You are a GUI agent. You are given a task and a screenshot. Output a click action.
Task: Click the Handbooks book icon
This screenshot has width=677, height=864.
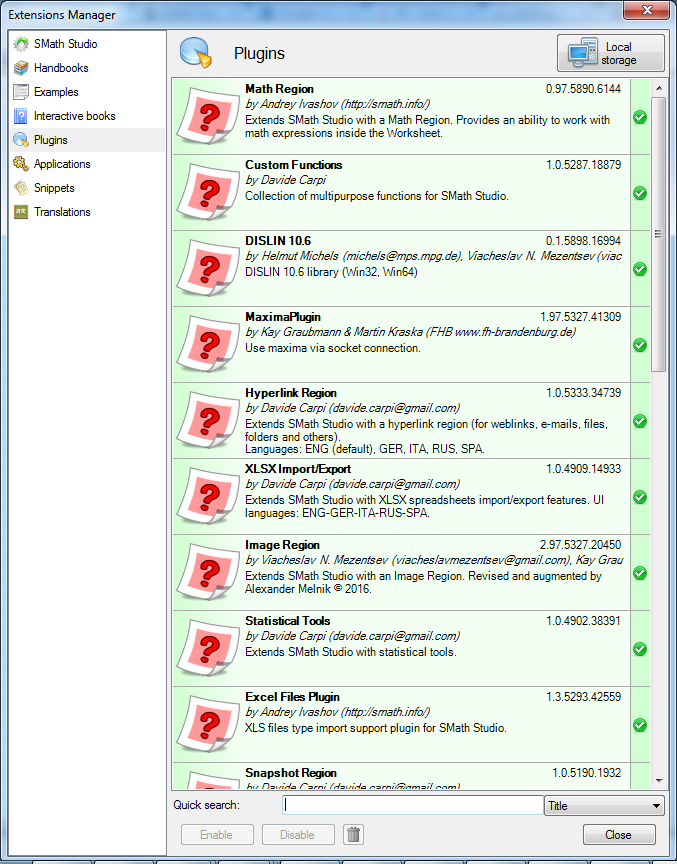[21, 68]
